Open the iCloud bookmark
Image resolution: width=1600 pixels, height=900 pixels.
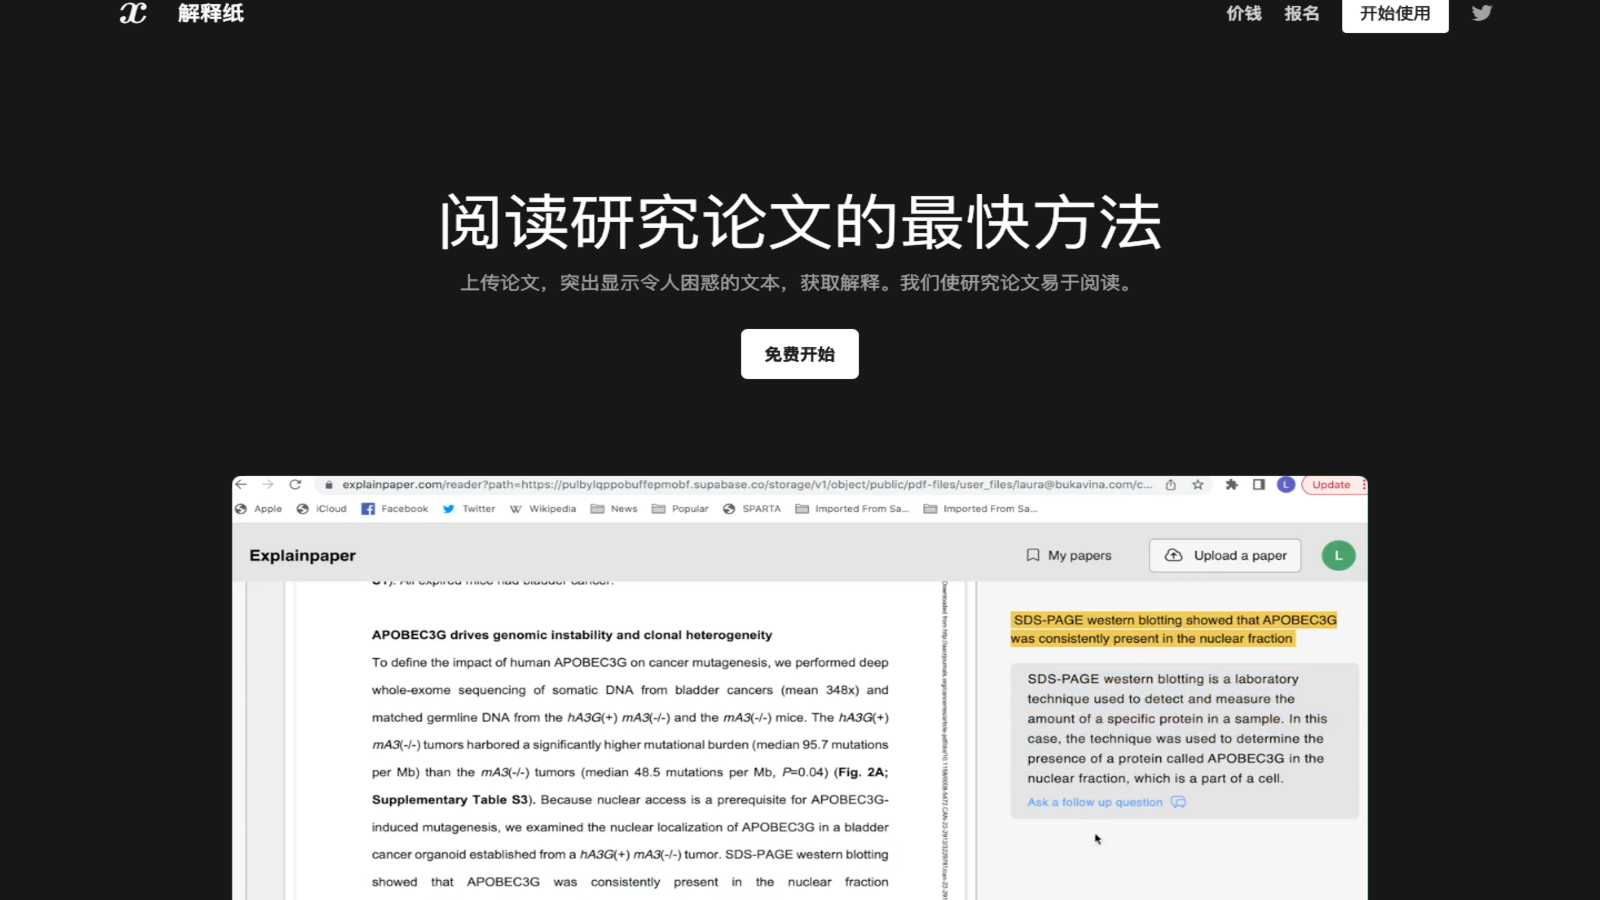pyautogui.click(x=322, y=509)
